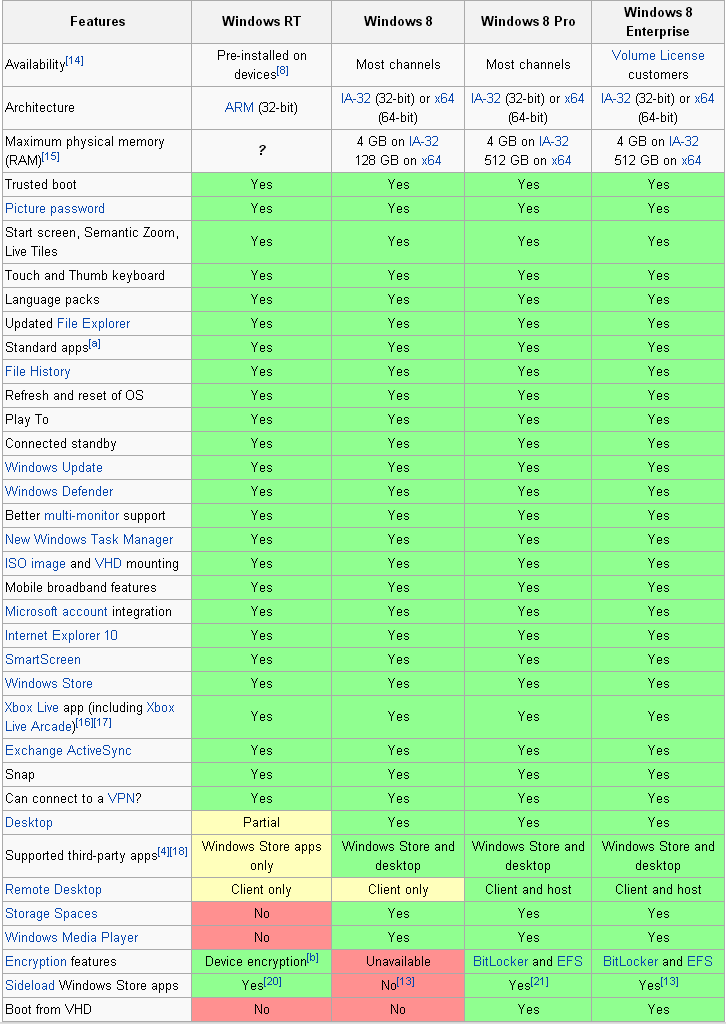Image resolution: width=726 pixels, height=1024 pixels.
Task: Select 'Windows Store apps only' cell
Action: tap(261, 856)
